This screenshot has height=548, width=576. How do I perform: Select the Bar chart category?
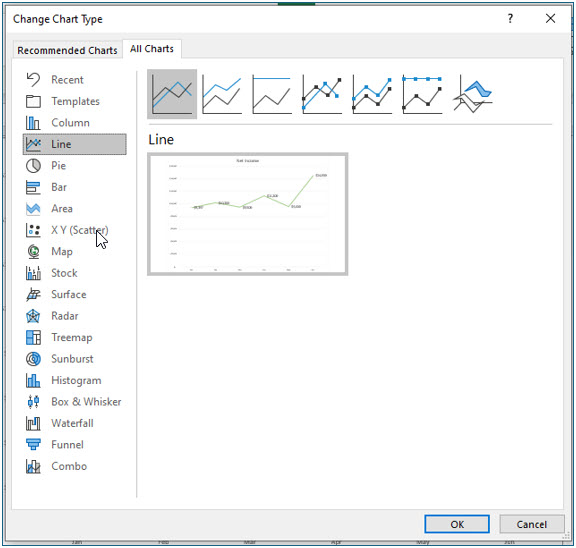[x=75, y=187]
